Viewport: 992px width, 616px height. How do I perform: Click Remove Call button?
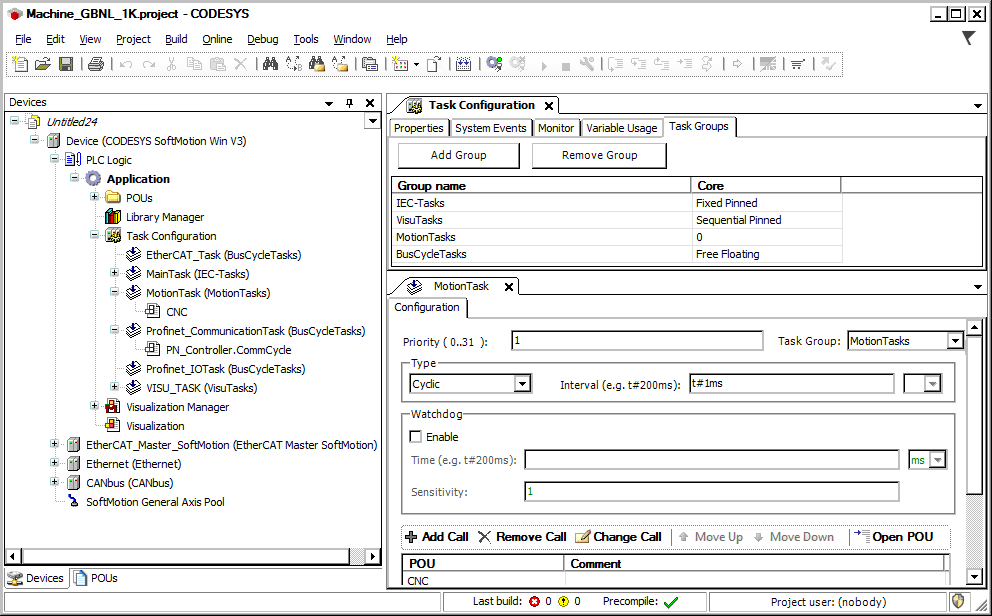(523, 537)
